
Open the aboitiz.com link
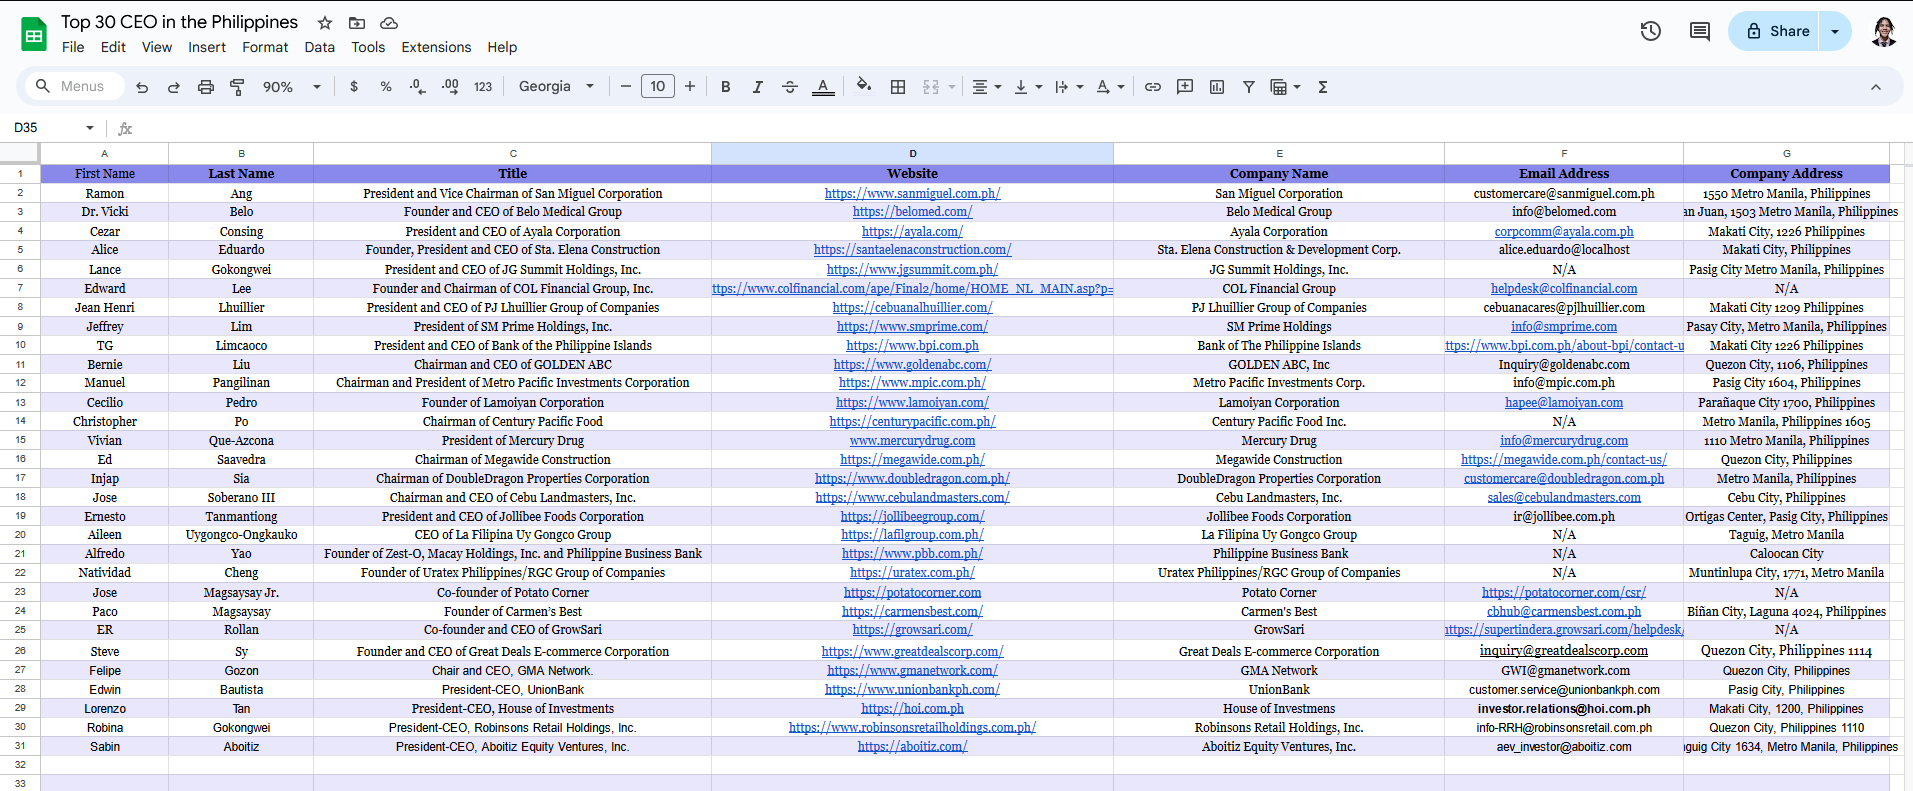click(x=913, y=747)
